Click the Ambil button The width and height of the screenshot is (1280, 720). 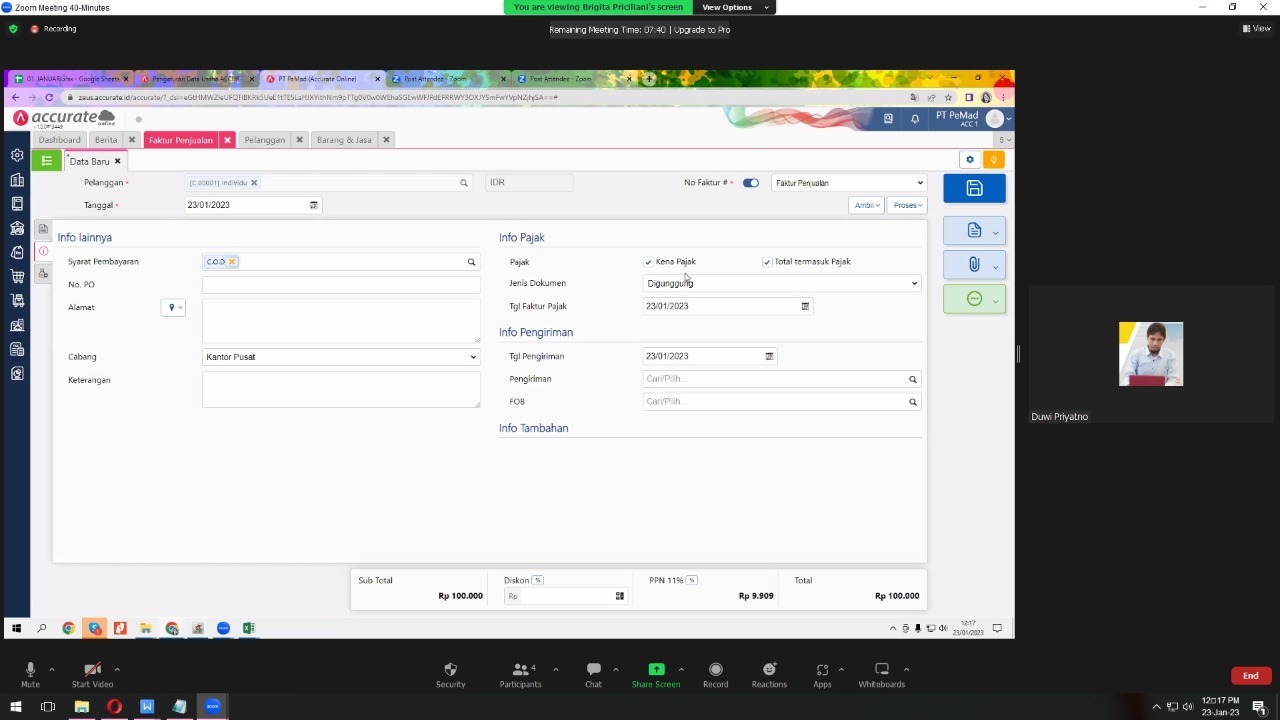[866, 205]
